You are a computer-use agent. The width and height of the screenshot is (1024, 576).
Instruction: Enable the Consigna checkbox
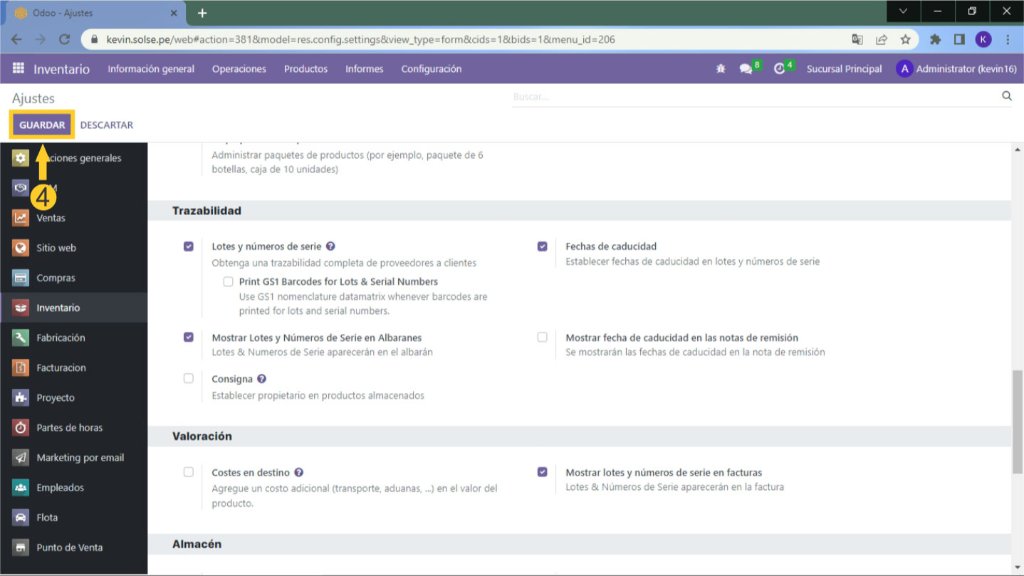(x=188, y=379)
